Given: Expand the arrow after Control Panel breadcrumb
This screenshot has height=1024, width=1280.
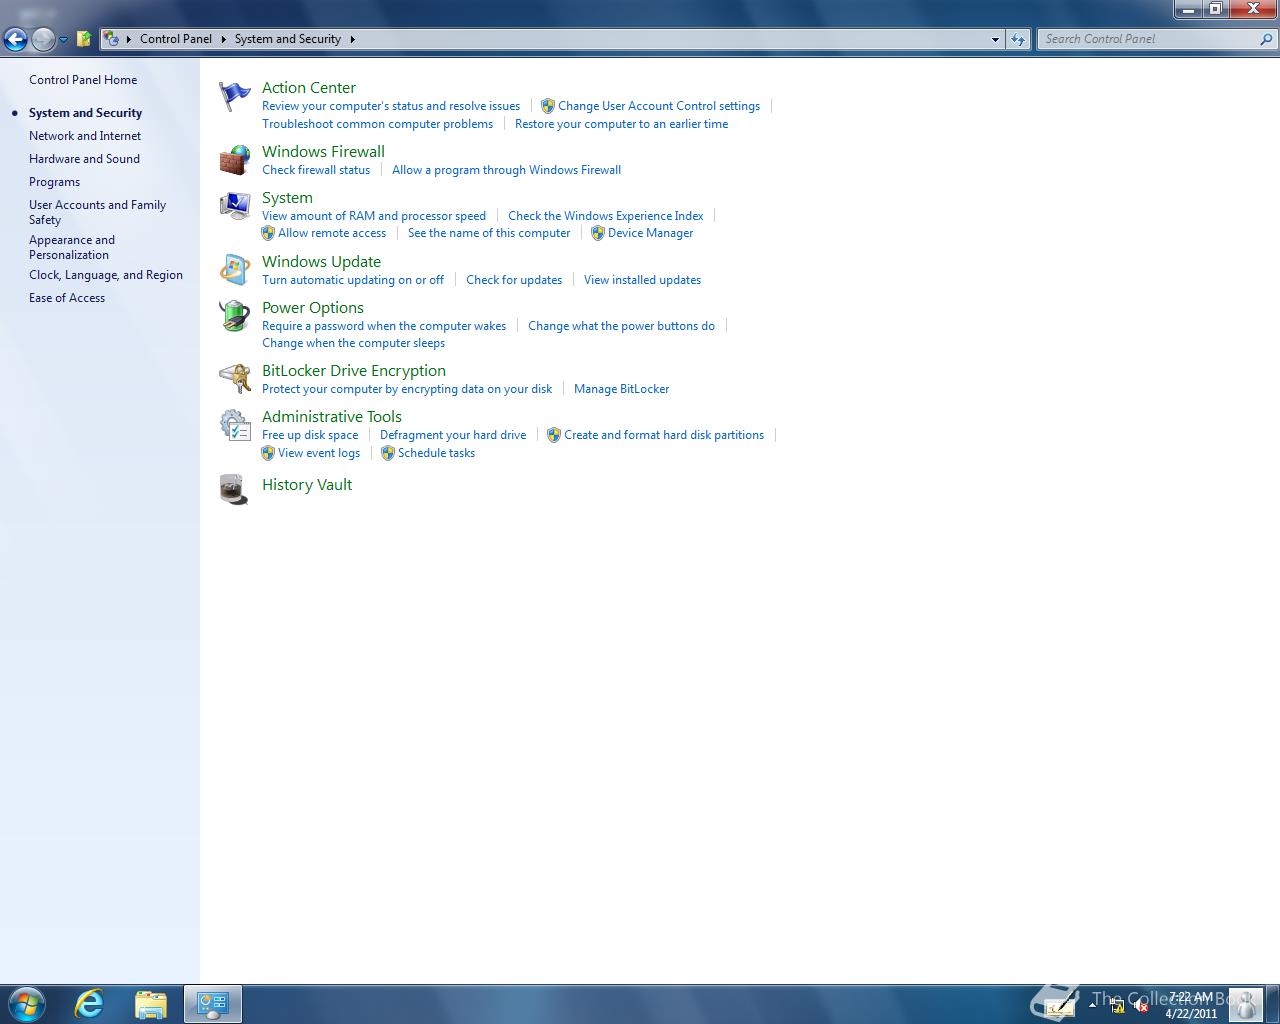Looking at the screenshot, I should pyautogui.click(x=223, y=39).
